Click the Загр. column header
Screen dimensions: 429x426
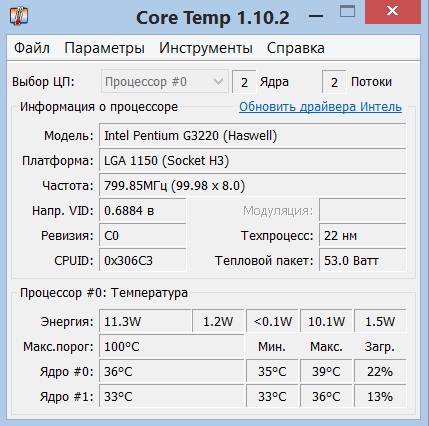[x=380, y=347]
